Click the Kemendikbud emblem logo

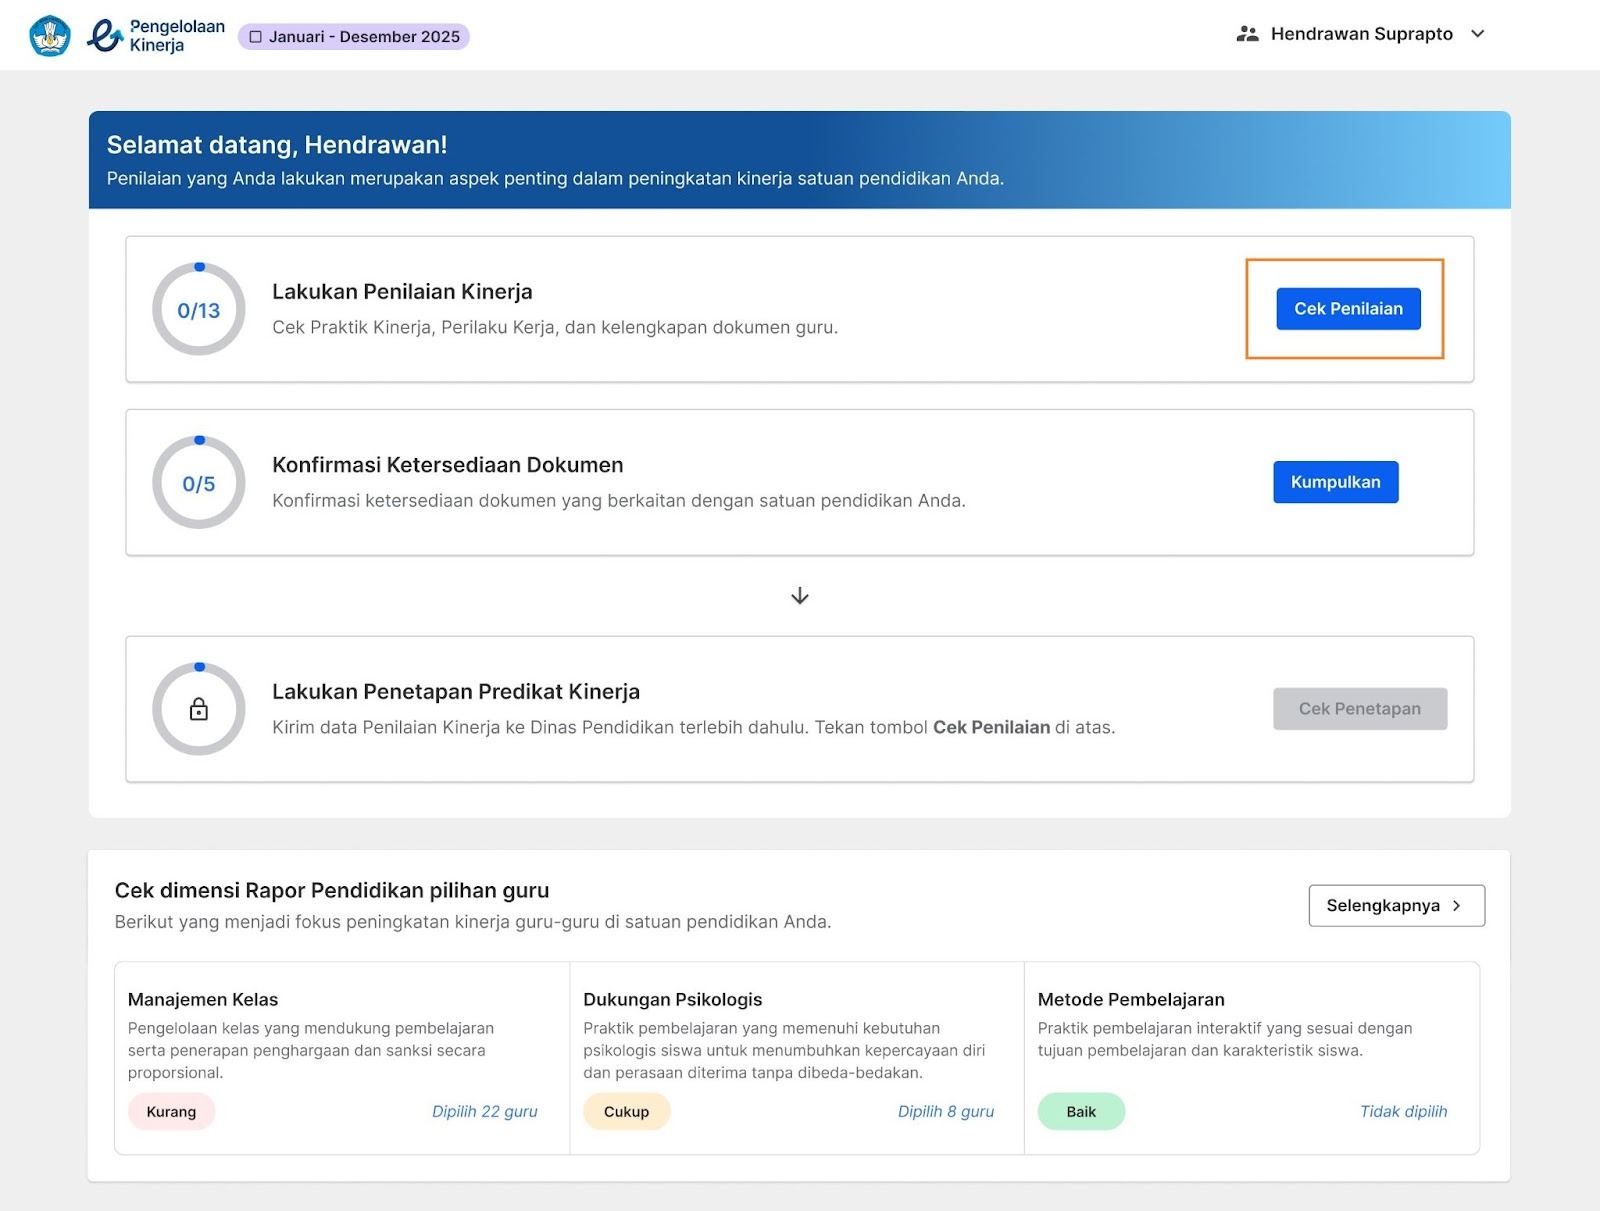click(x=50, y=36)
